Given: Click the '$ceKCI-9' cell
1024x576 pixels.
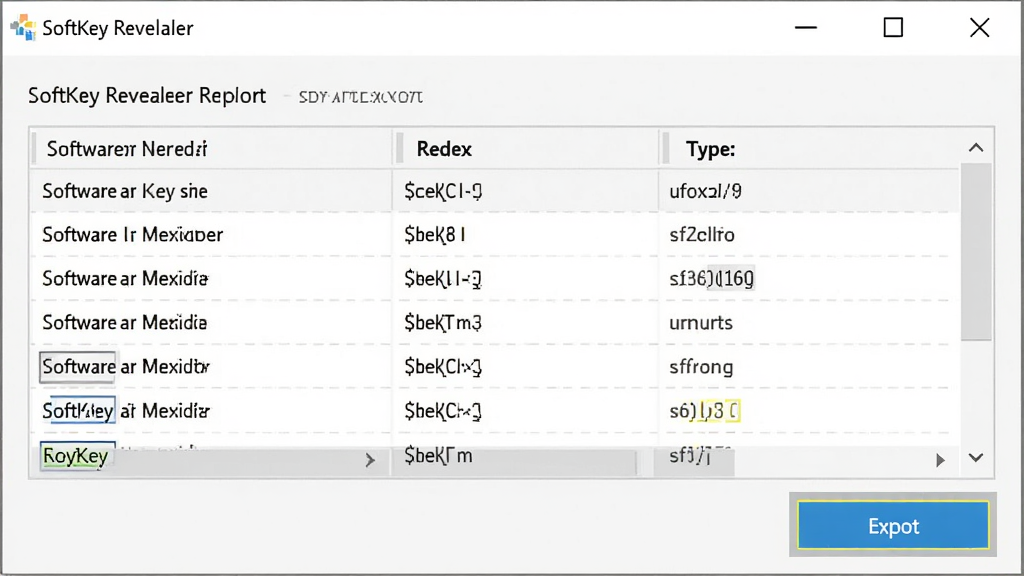Looking at the screenshot, I should click(x=443, y=191).
